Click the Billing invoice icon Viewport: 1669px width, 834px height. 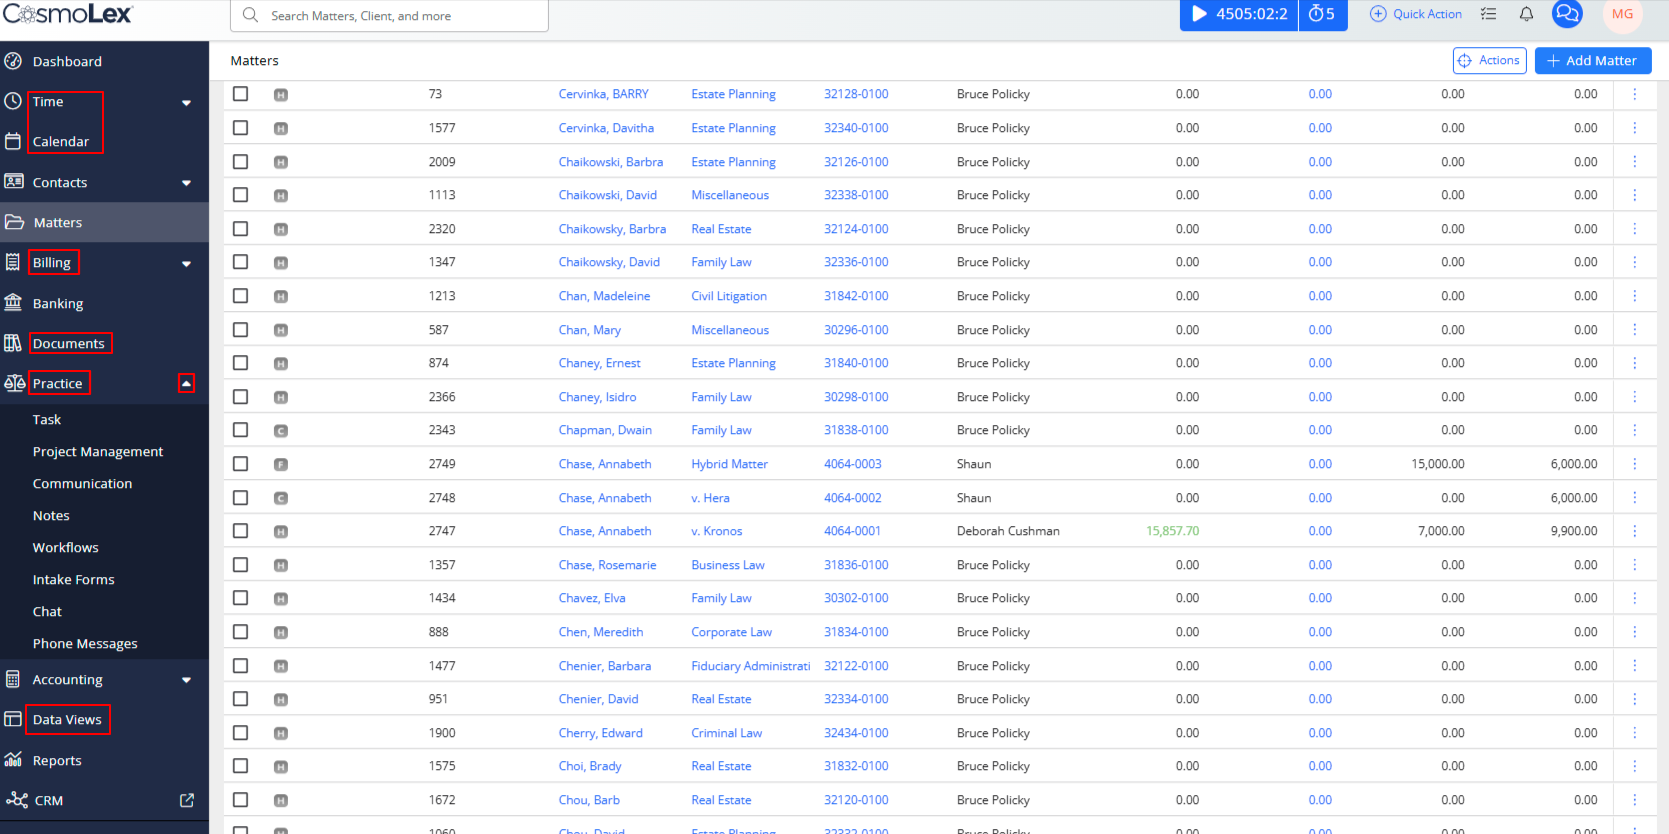point(13,262)
